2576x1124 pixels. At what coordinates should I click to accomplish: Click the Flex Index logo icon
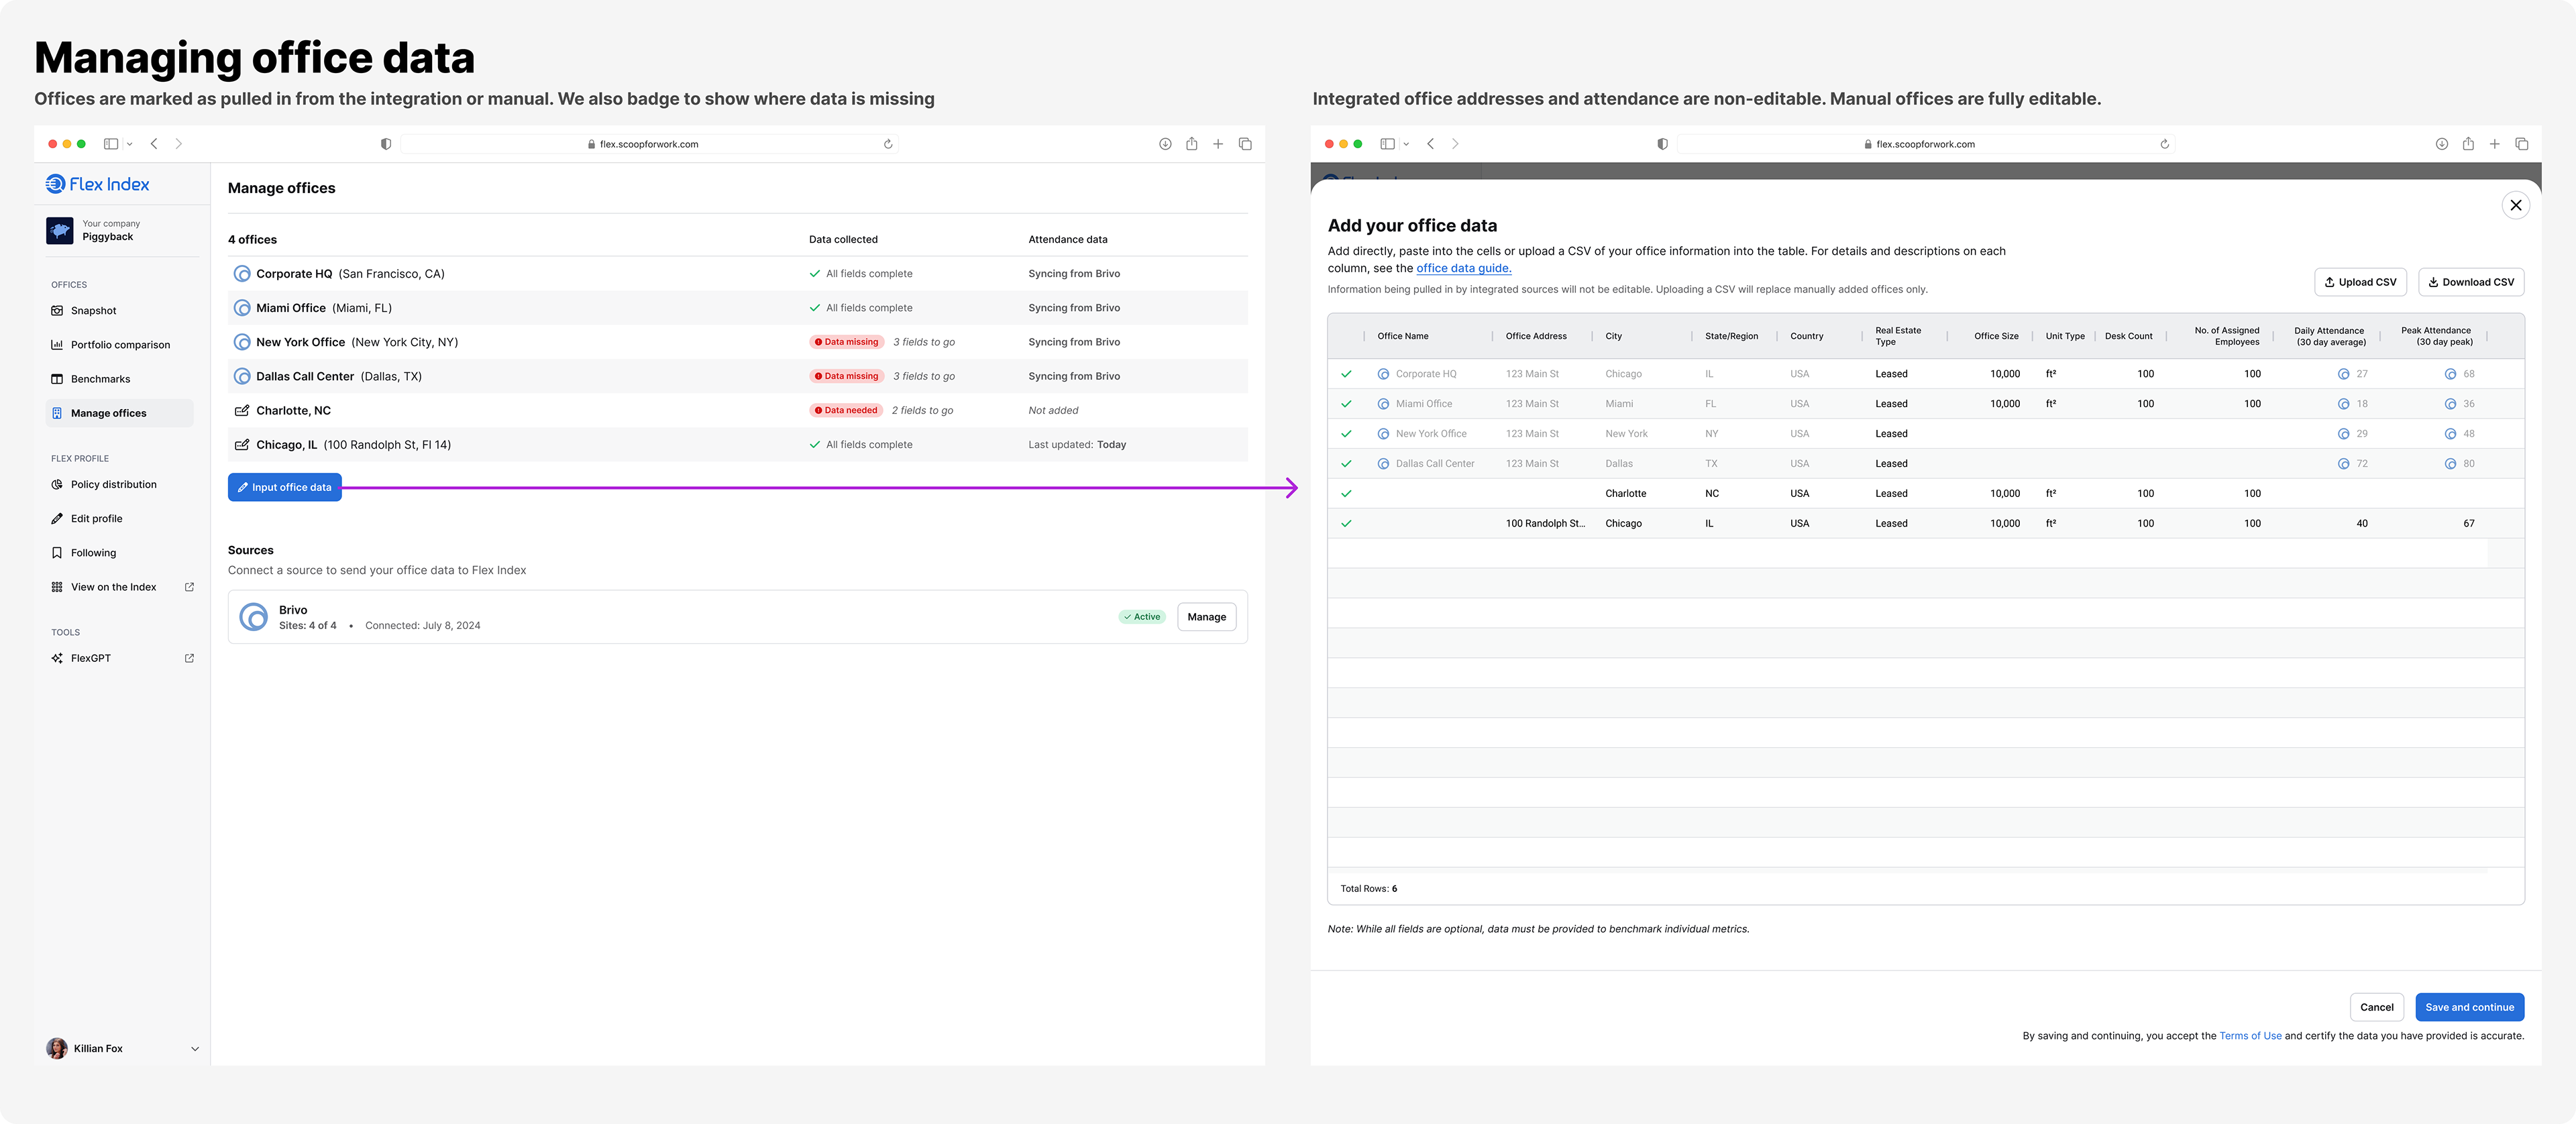coord(55,184)
